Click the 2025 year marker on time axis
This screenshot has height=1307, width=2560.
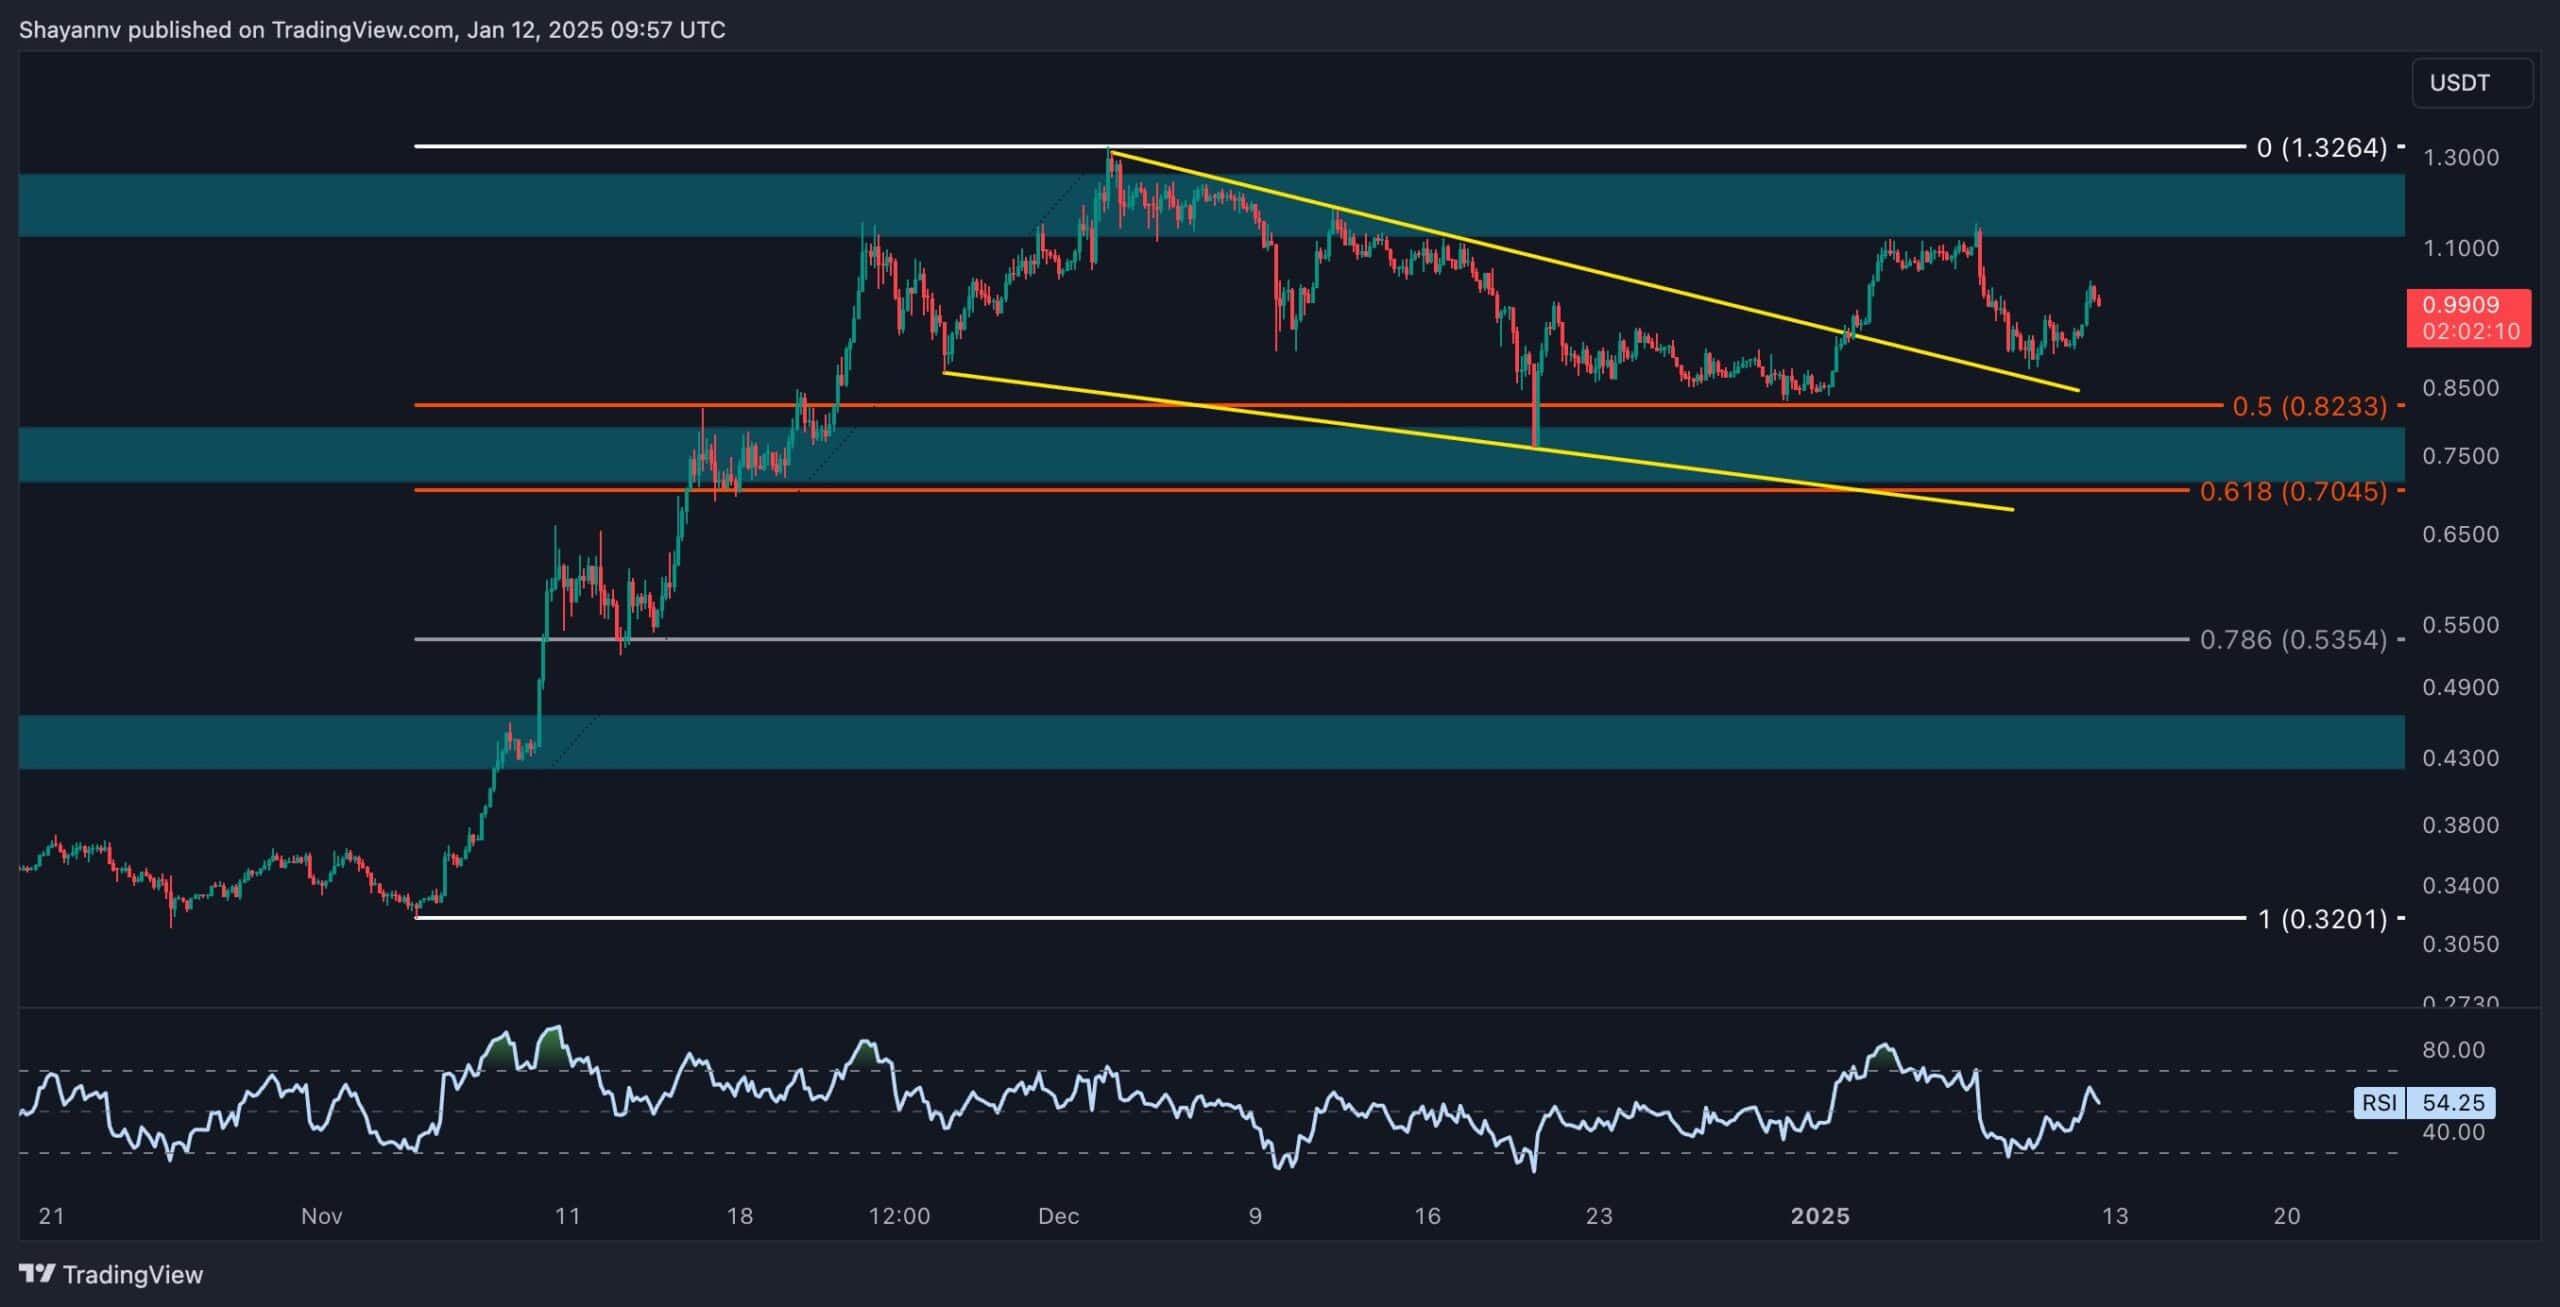(1820, 1216)
